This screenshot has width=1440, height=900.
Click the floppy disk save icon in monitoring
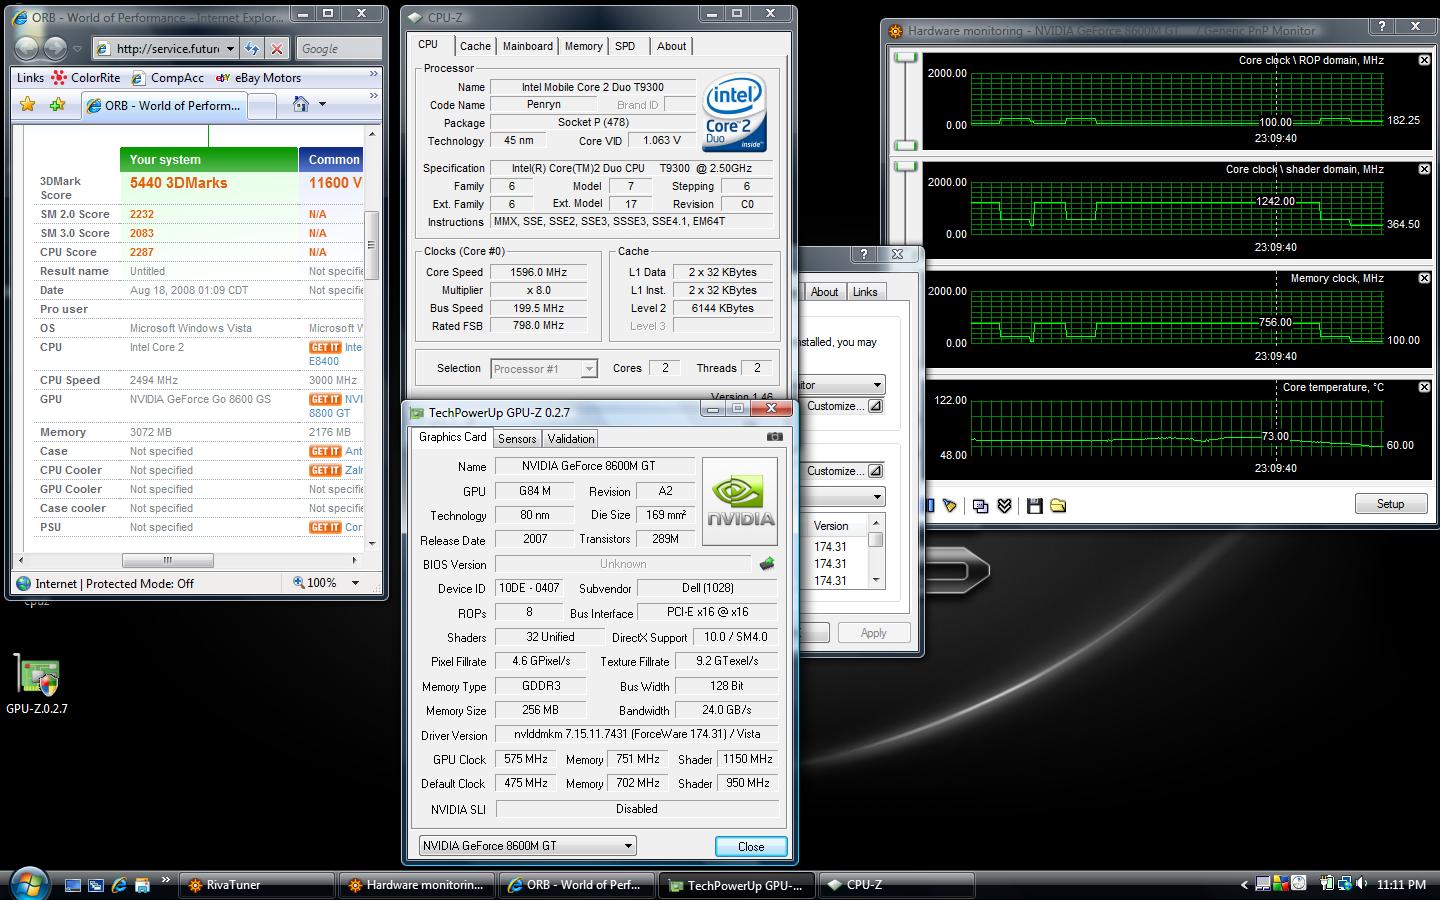tap(1034, 506)
